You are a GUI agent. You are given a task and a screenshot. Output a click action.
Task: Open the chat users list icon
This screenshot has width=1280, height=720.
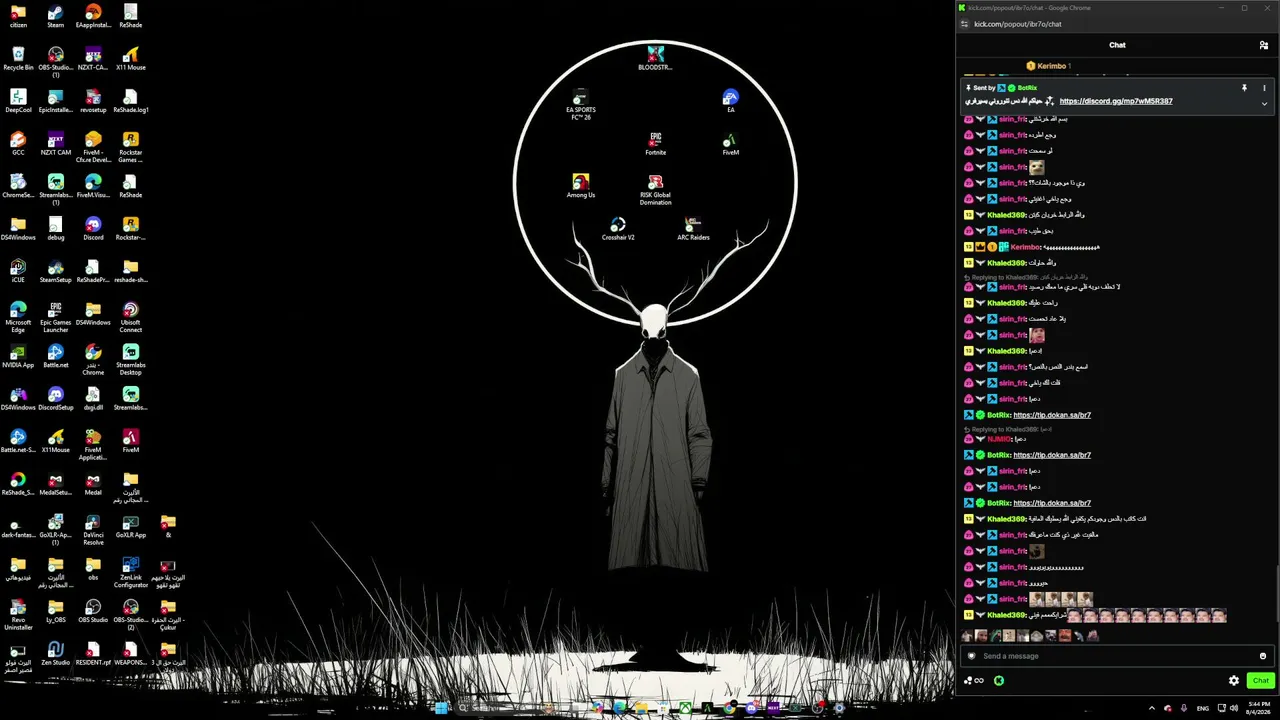[x=1264, y=45]
